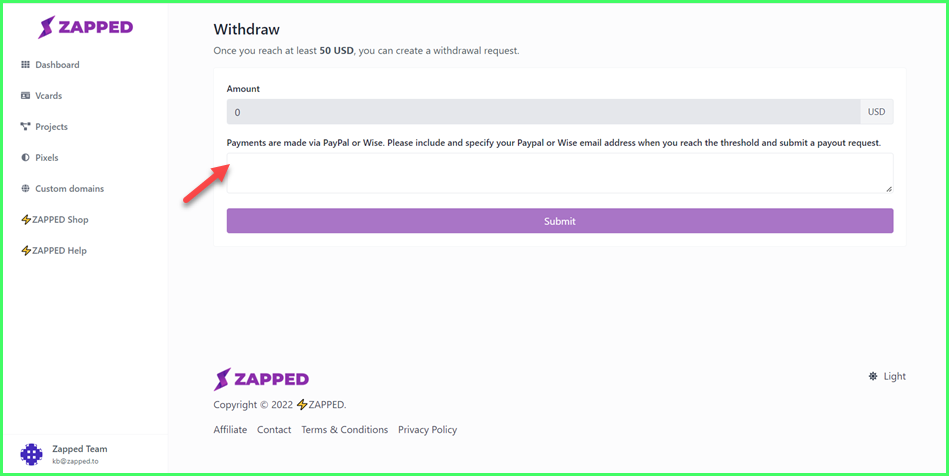
Task: Click the Amount input field
Action: point(543,112)
